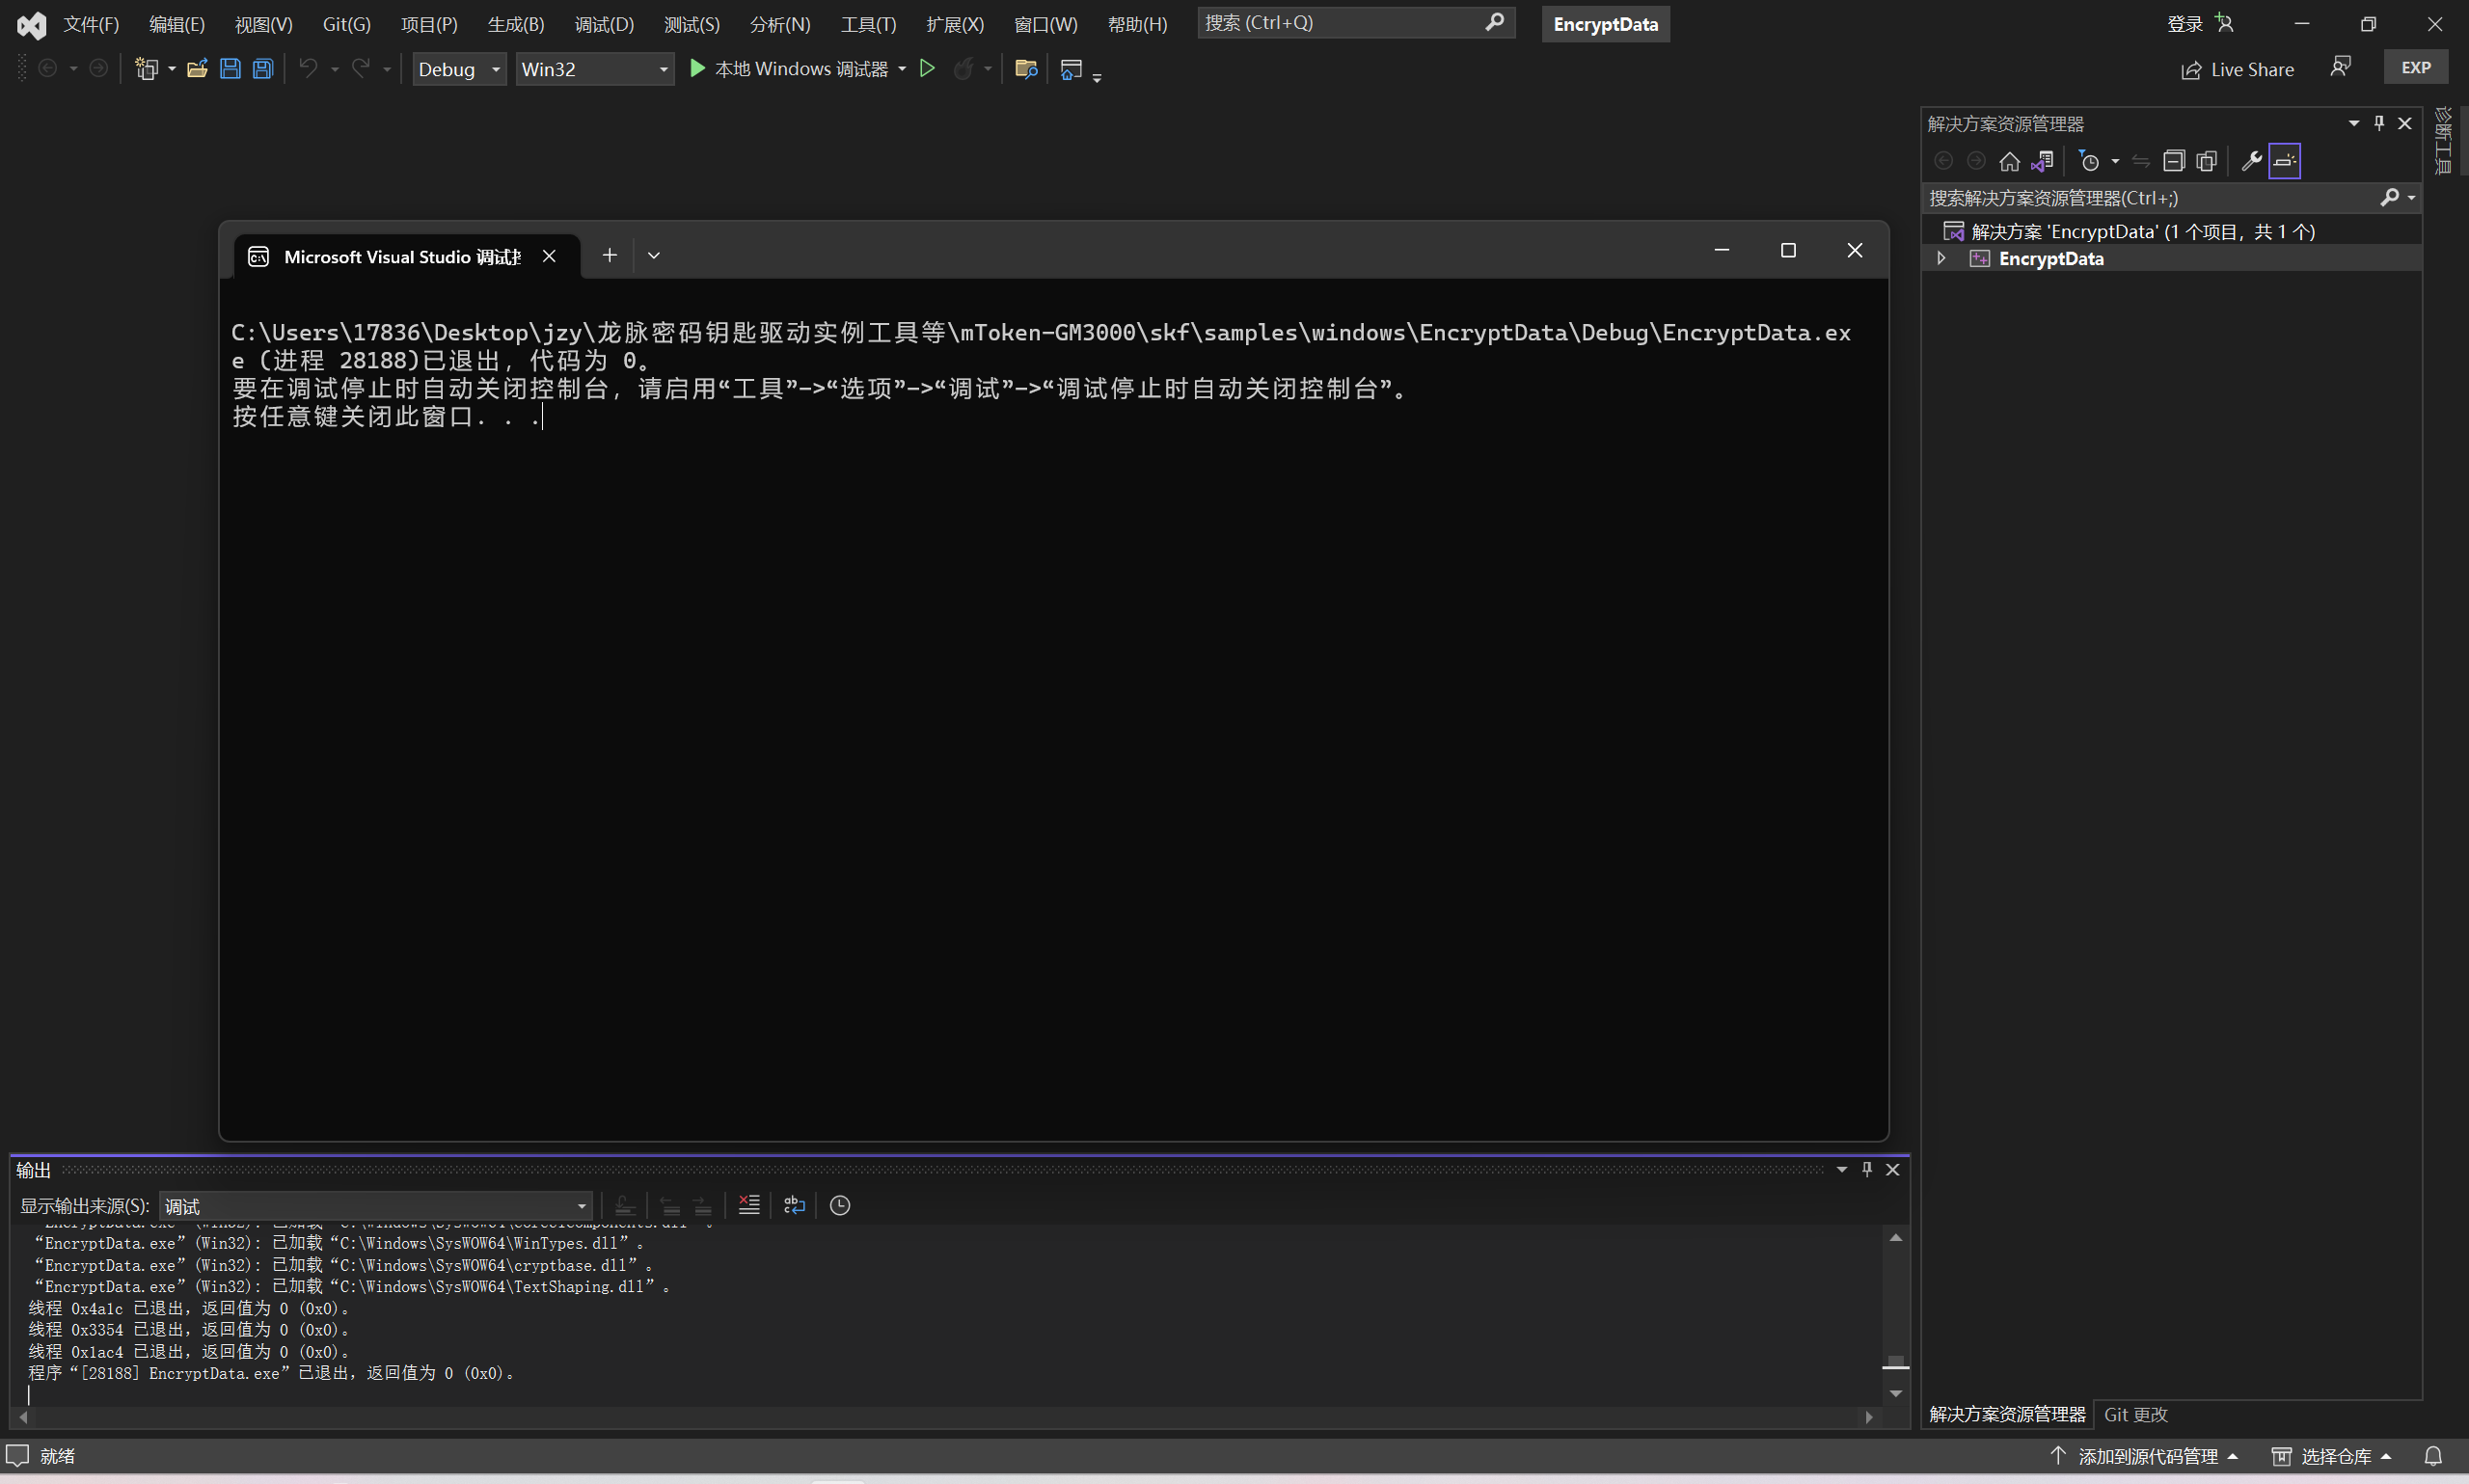The height and width of the screenshot is (1484, 2469).
Task: Click the Live Share button
Action: click(x=2238, y=69)
